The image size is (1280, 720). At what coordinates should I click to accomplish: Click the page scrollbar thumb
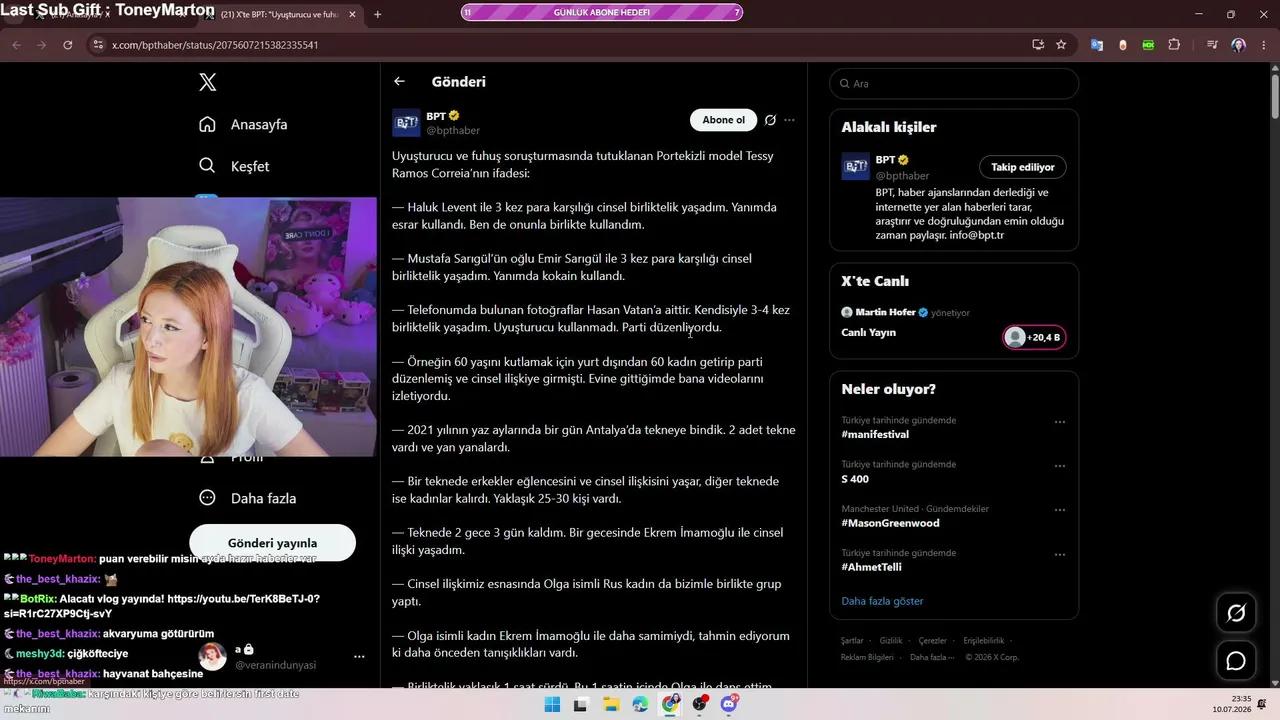1274,96
